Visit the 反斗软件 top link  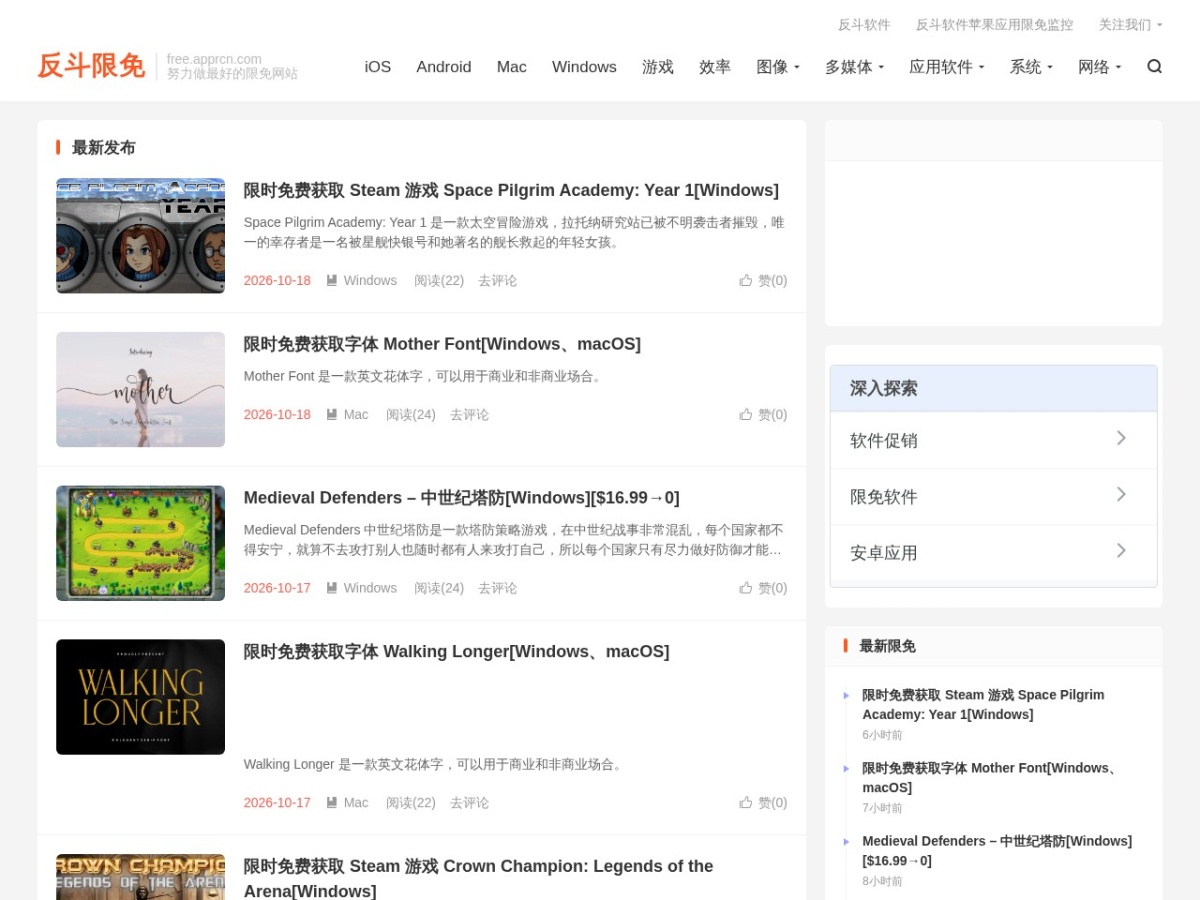[x=864, y=25]
